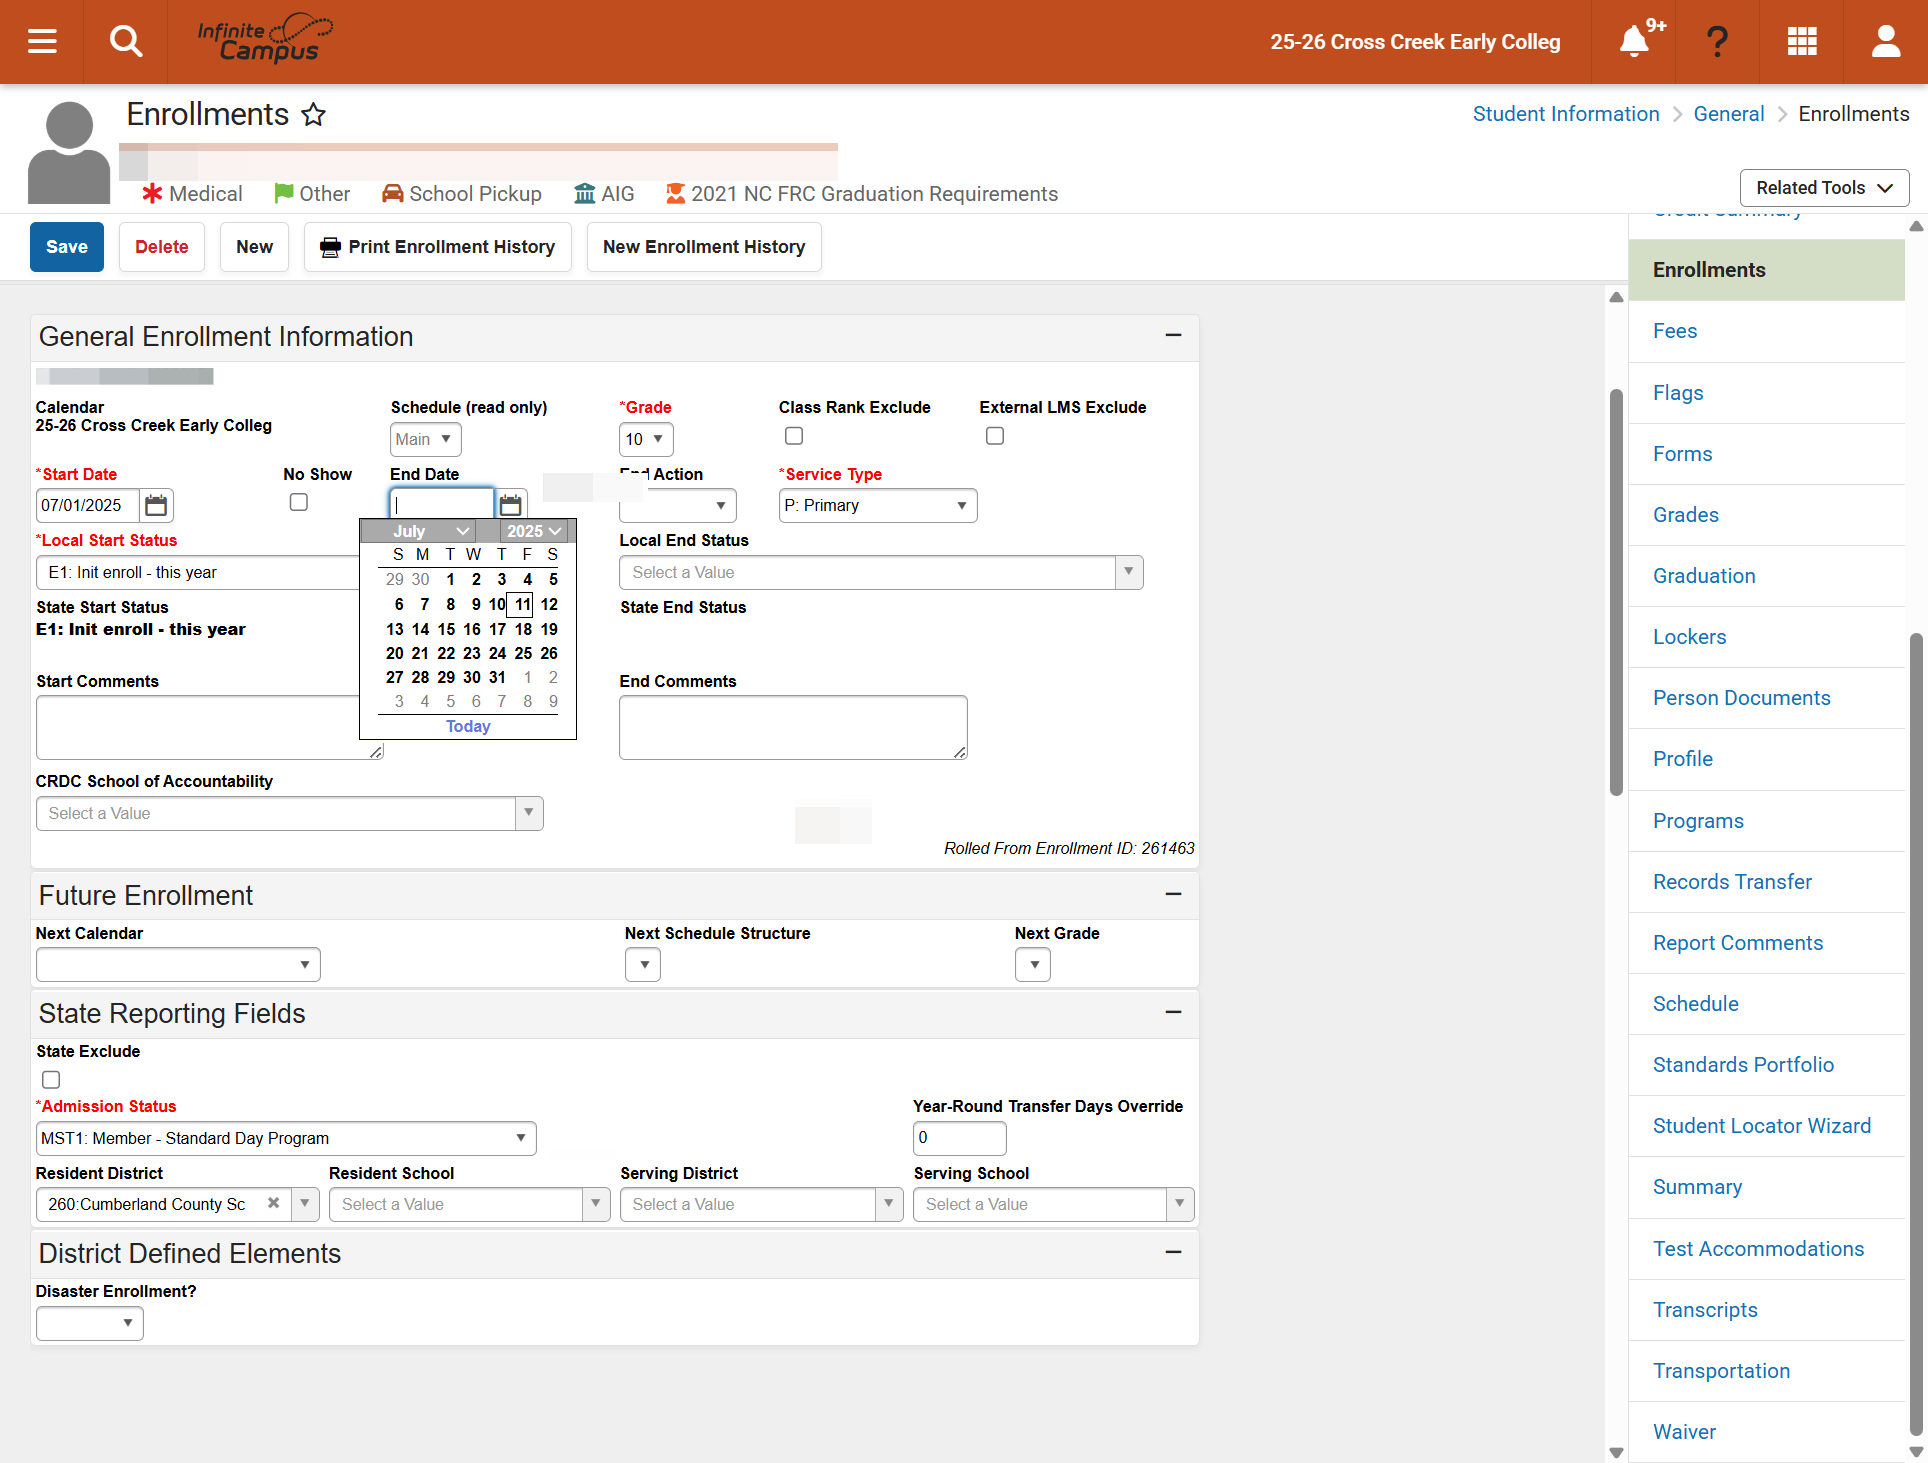The width and height of the screenshot is (1928, 1463).
Task: Toggle the No Show checkbox
Action: coord(299,502)
